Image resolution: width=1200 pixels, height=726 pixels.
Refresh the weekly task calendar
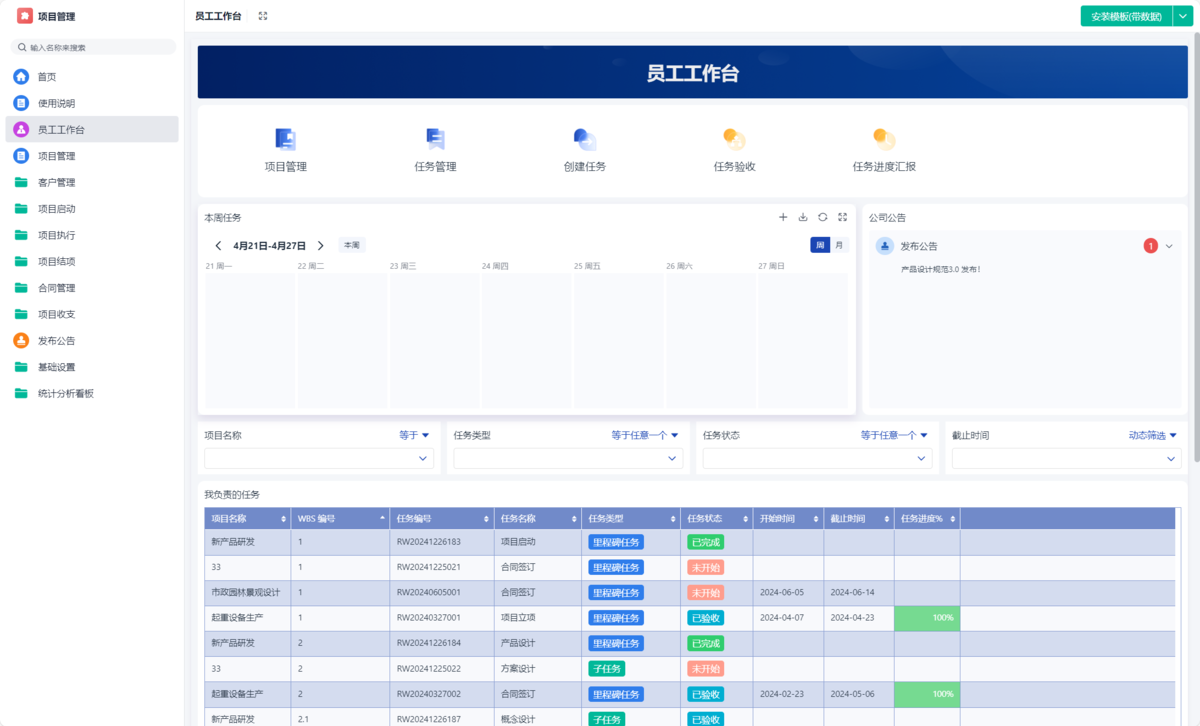click(x=822, y=217)
